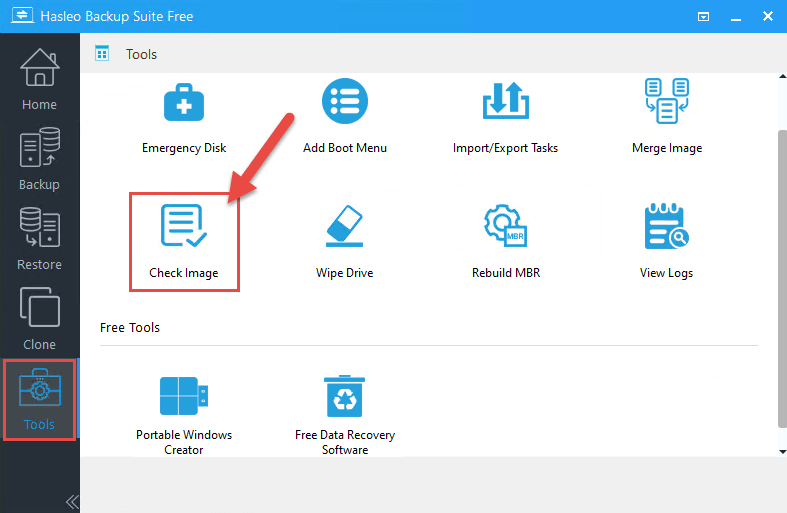This screenshot has width=787, height=513.
Task: Click the scrollbar down arrow
Action: coord(780,451)
